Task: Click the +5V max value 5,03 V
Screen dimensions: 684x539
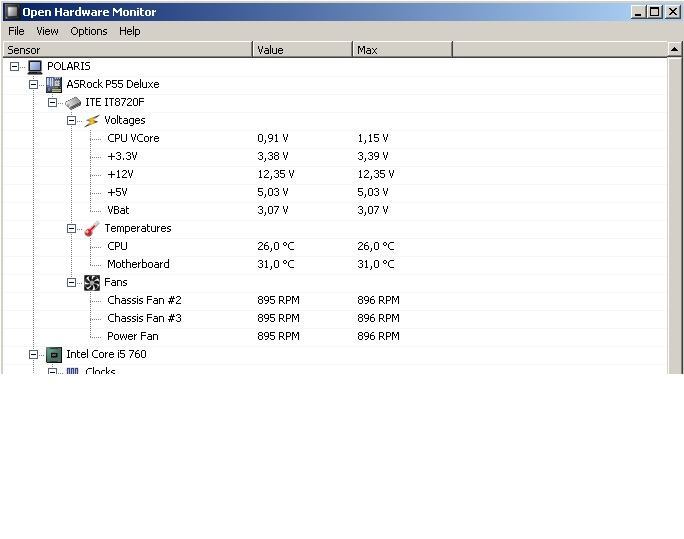Action: tap(373, 192)
